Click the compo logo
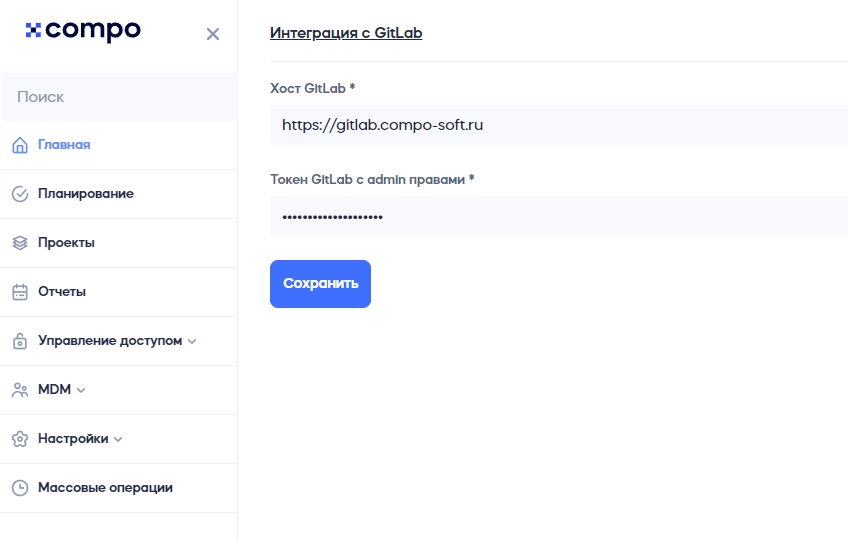The image size is (848, 541). pos(83,31)
